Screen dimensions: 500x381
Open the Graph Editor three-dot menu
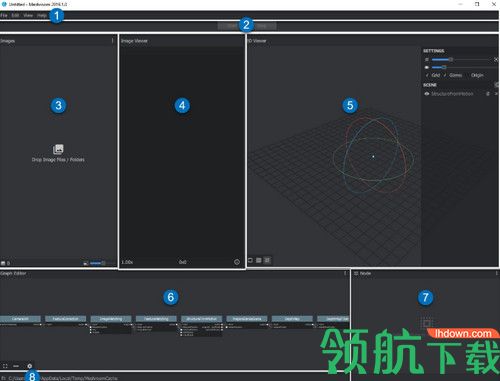[345, 273]
